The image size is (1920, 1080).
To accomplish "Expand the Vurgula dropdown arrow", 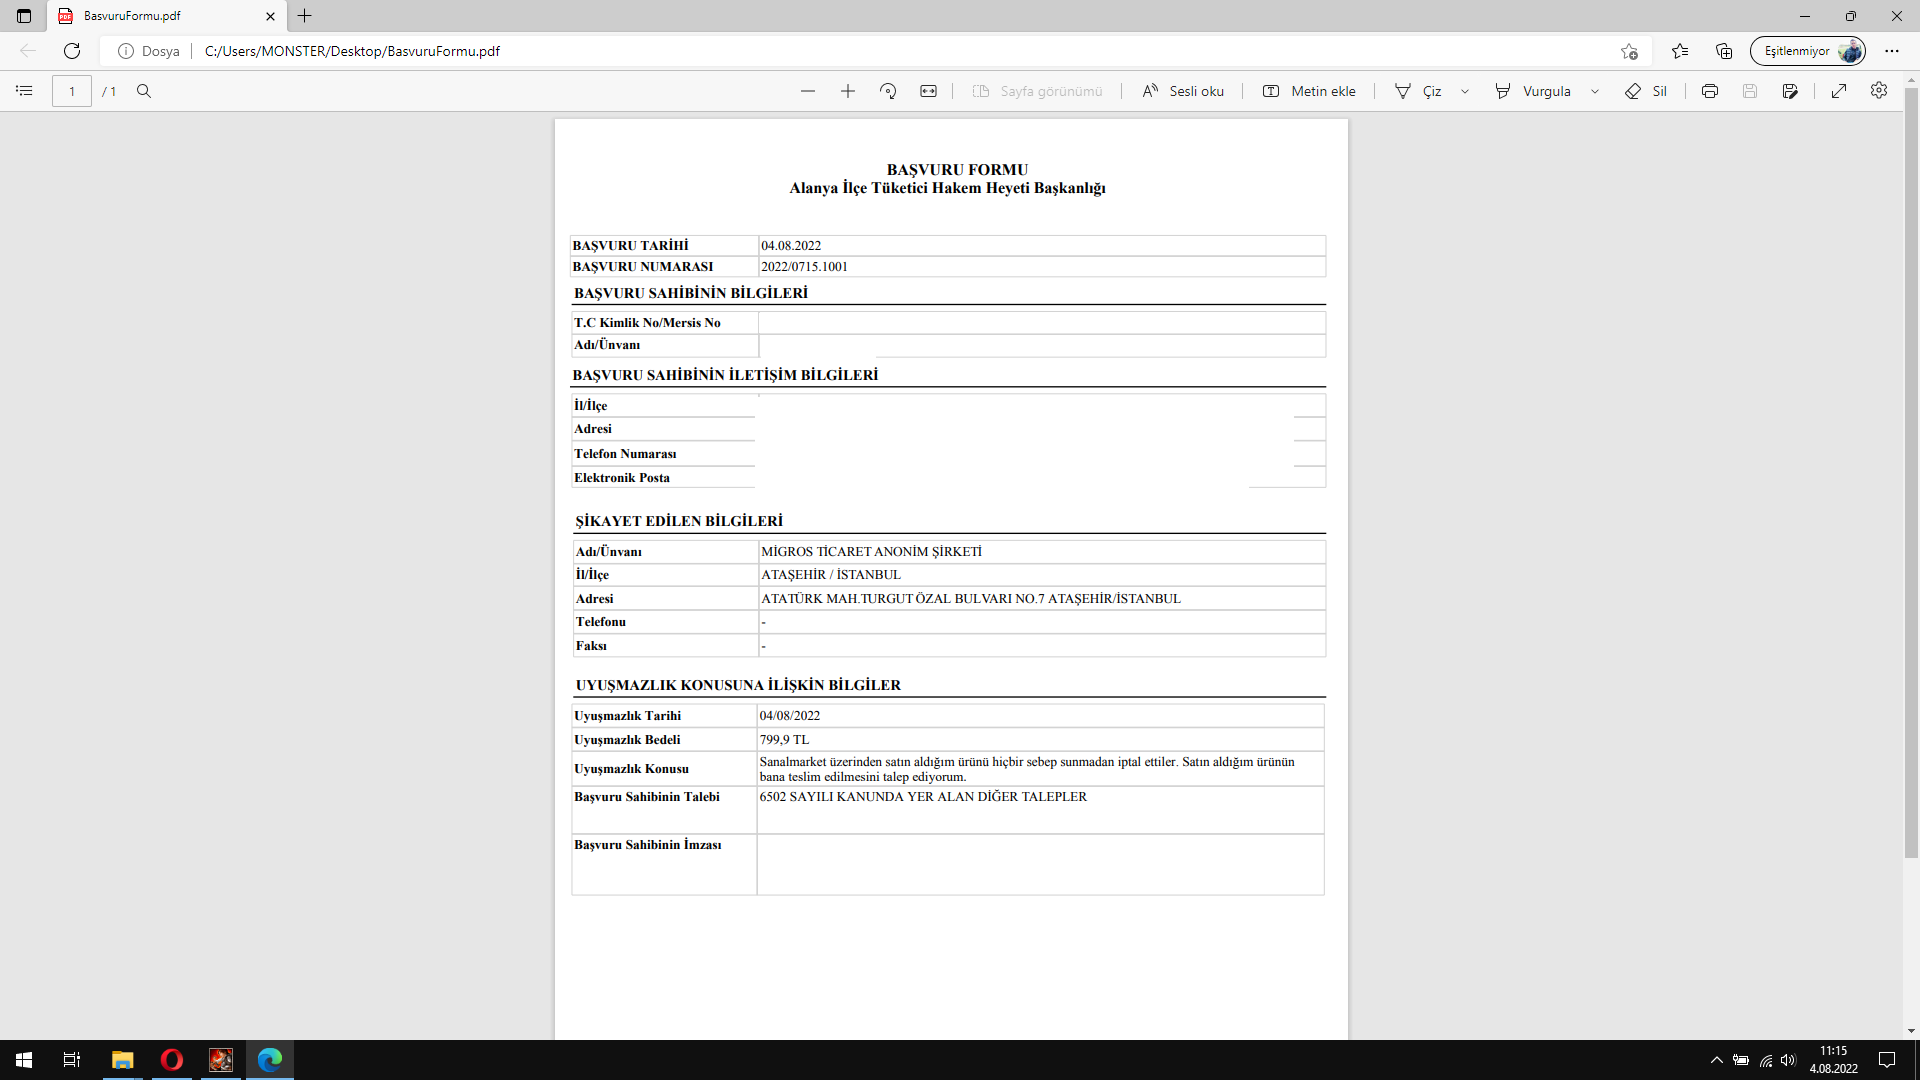I will point(1595,91).
